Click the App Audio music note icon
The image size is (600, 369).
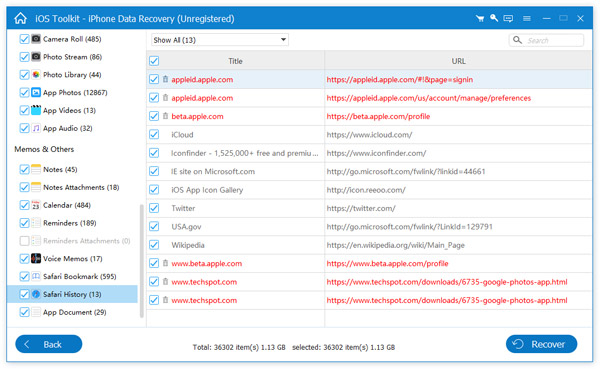(x=36, y=128)
